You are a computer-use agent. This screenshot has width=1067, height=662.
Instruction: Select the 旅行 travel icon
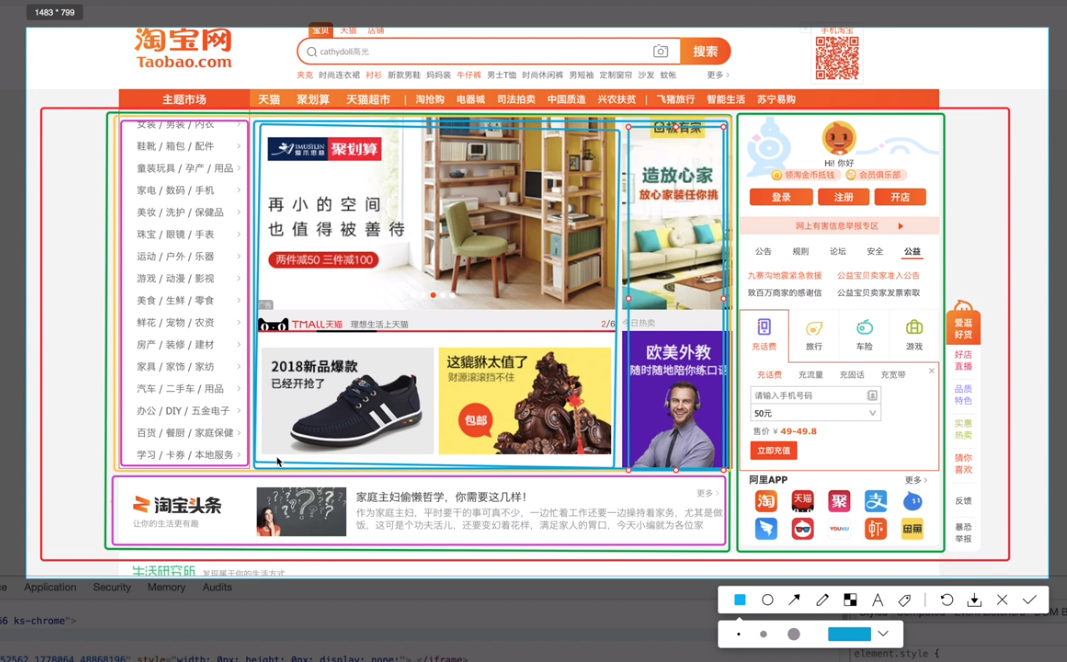tap(814, 335)
